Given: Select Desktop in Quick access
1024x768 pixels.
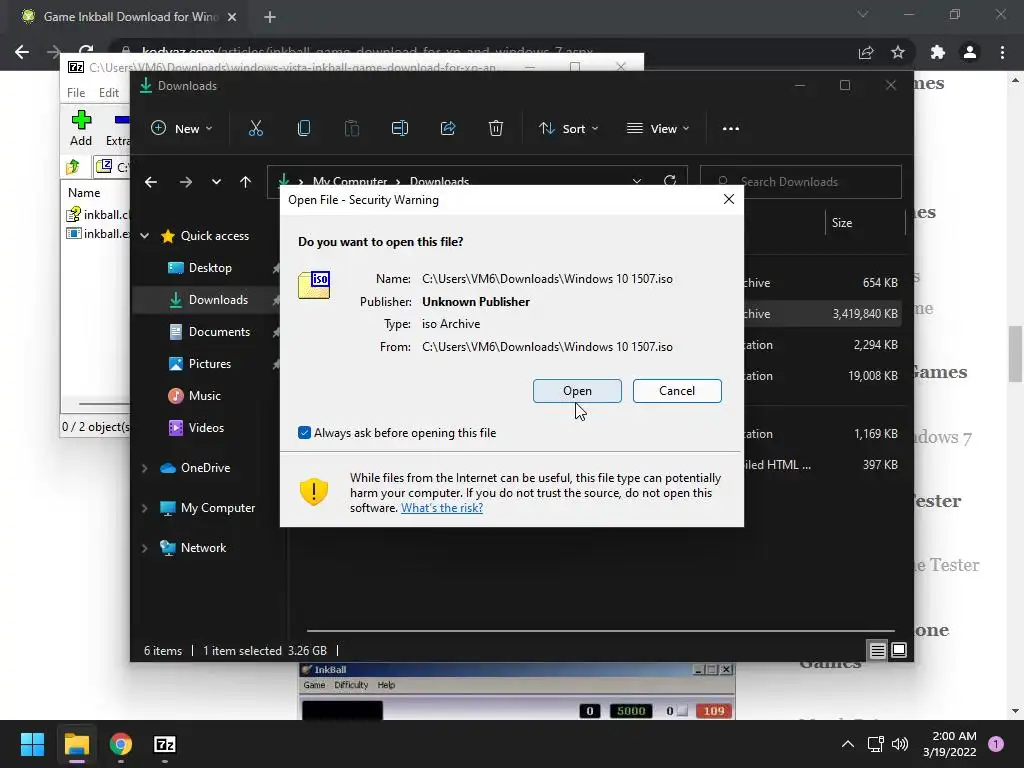Looking at the screenshot, I should pyautogui.click(x=209, y=268).
